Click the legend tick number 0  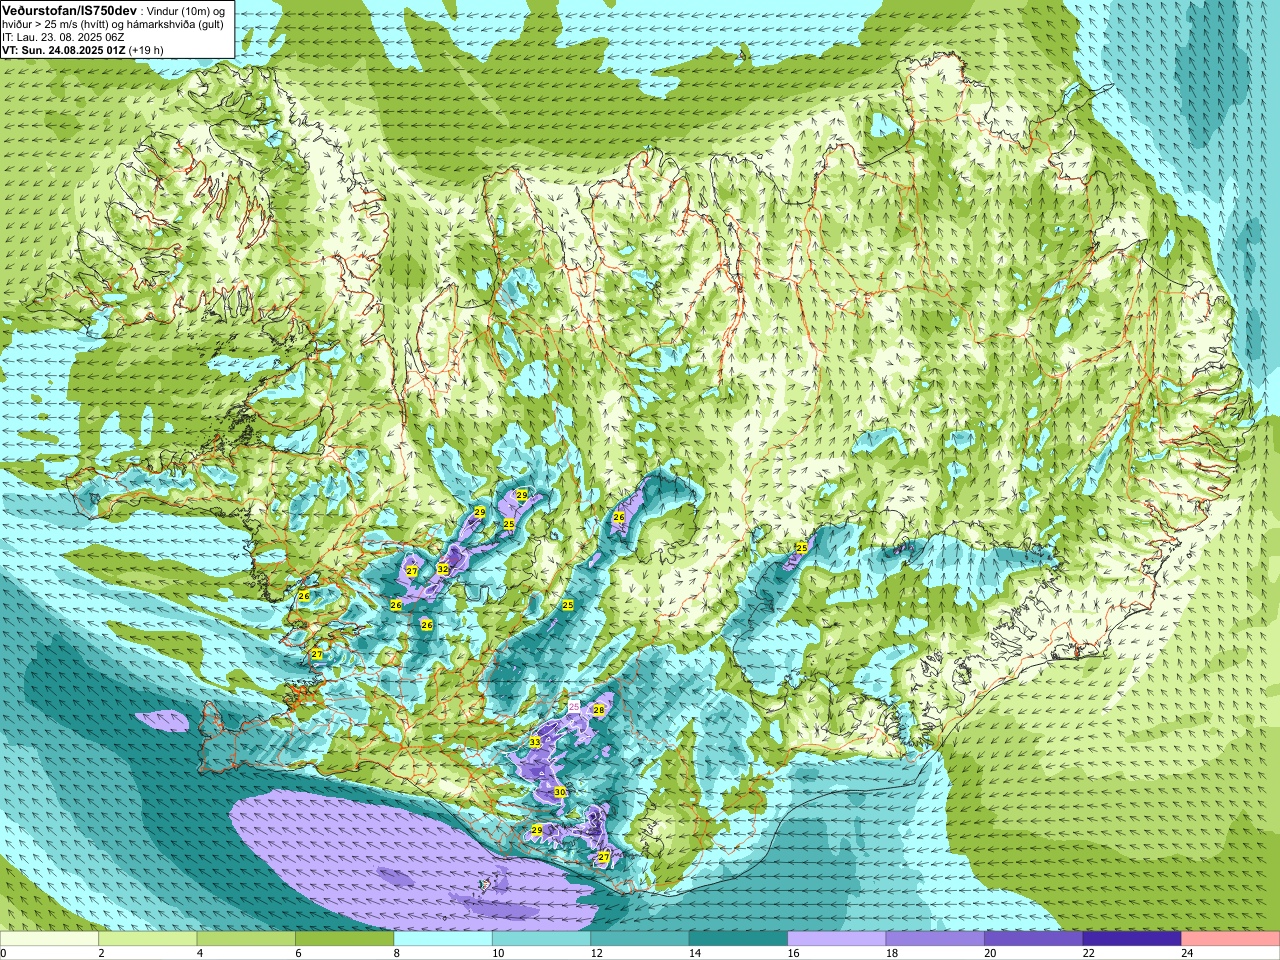4,953
